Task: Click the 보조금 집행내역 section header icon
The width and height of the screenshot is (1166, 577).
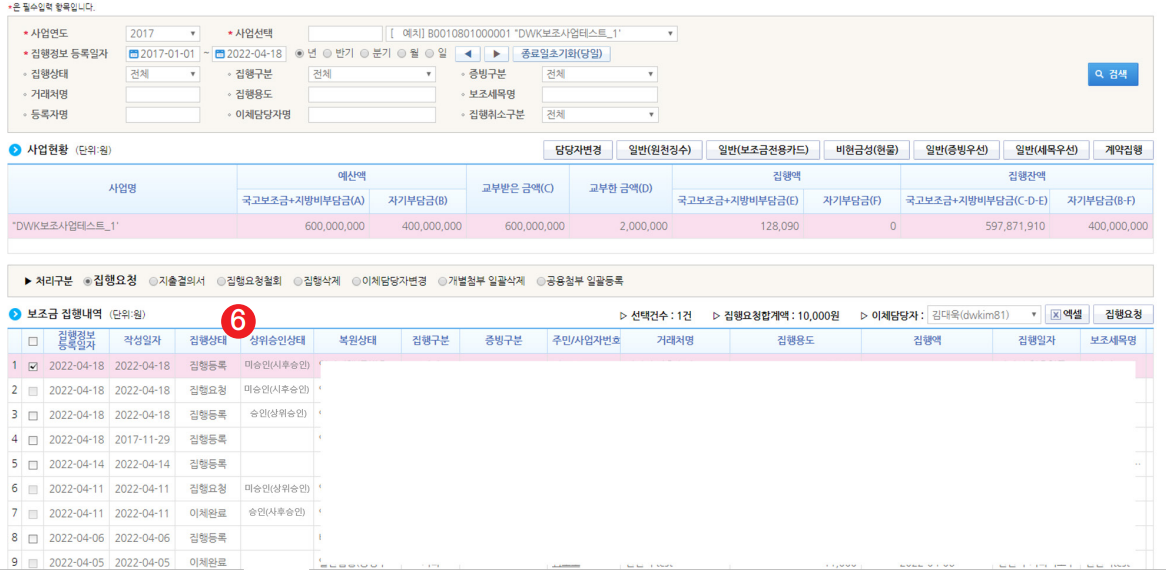Action: [15, 315]
